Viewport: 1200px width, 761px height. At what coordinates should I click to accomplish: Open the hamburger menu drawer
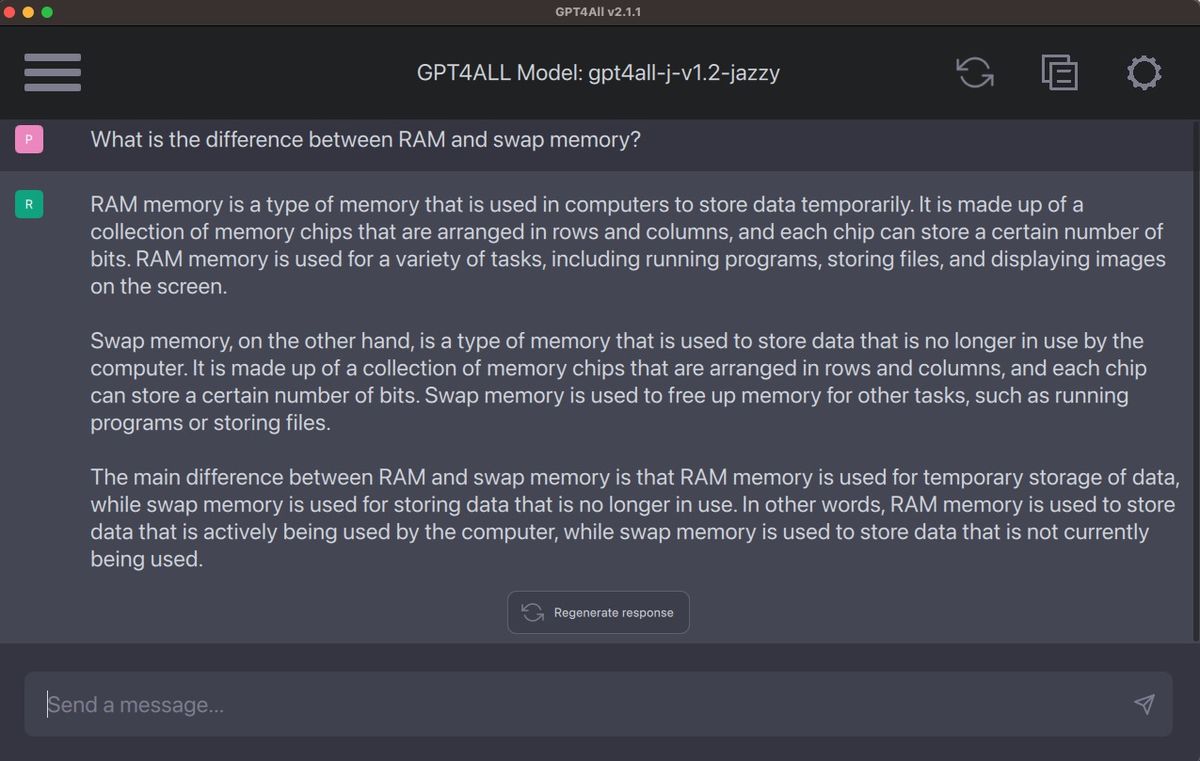(x=52, y=72)
